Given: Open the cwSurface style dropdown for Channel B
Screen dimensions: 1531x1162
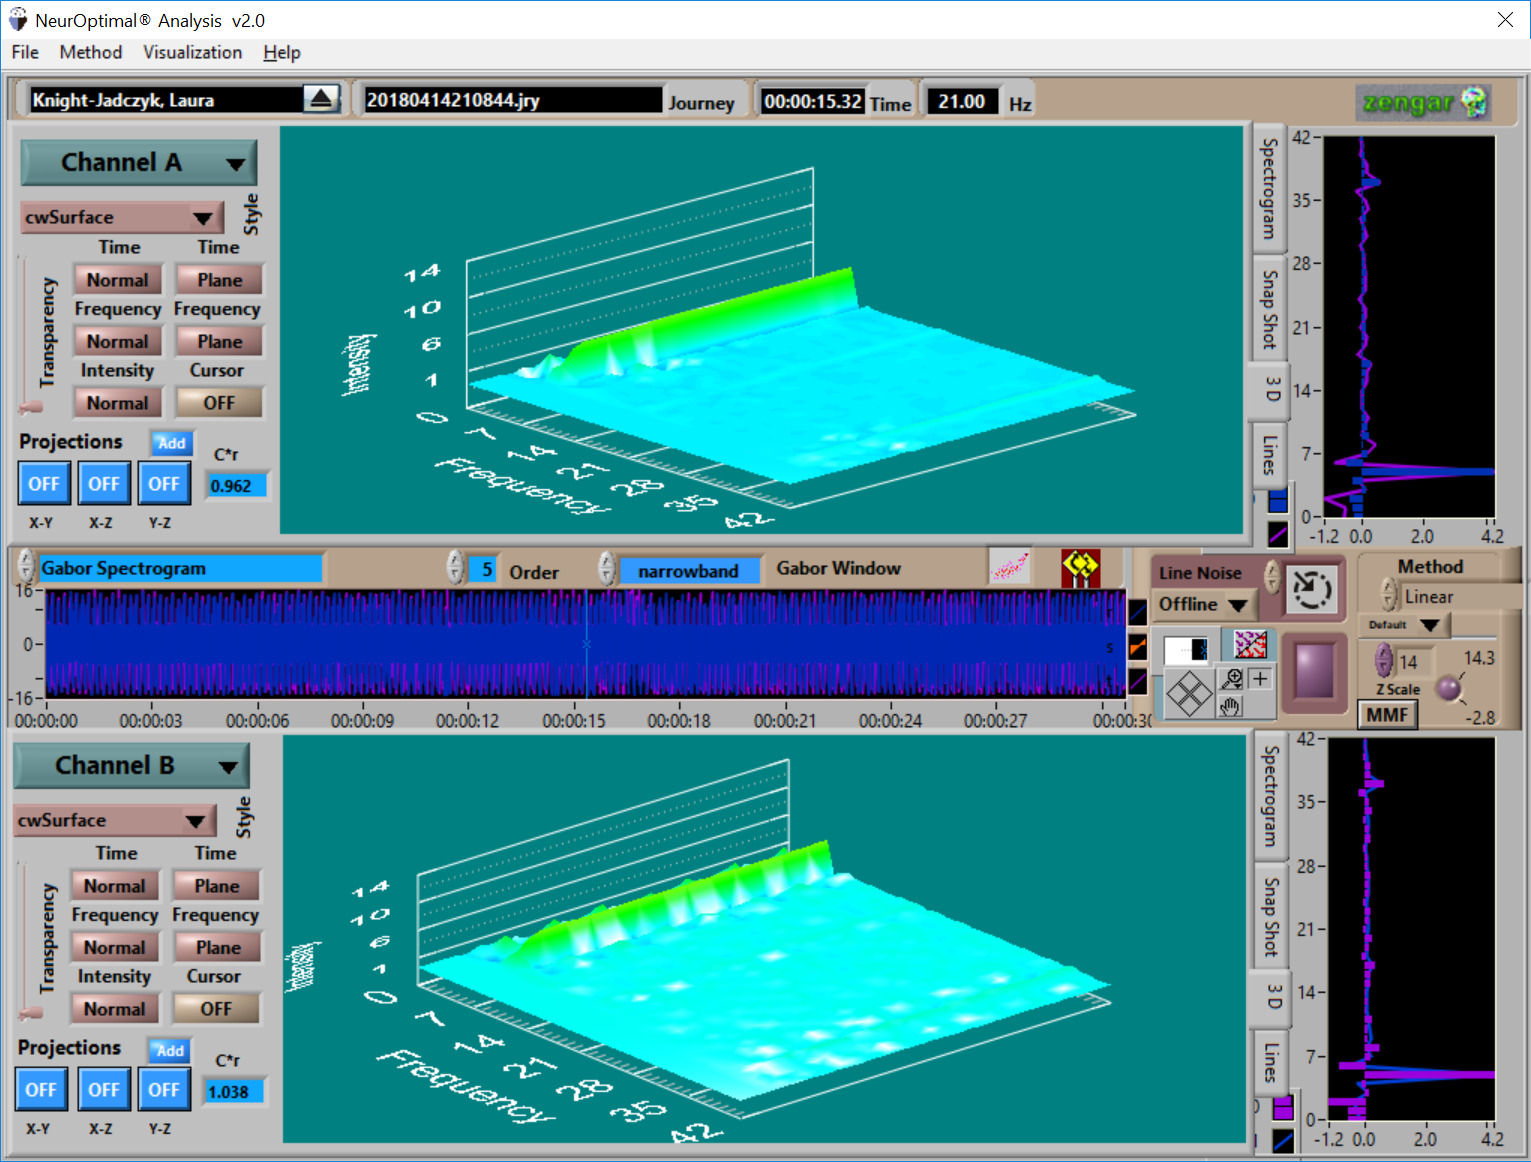Looking at the screenshot, I should tap(113, 820).
